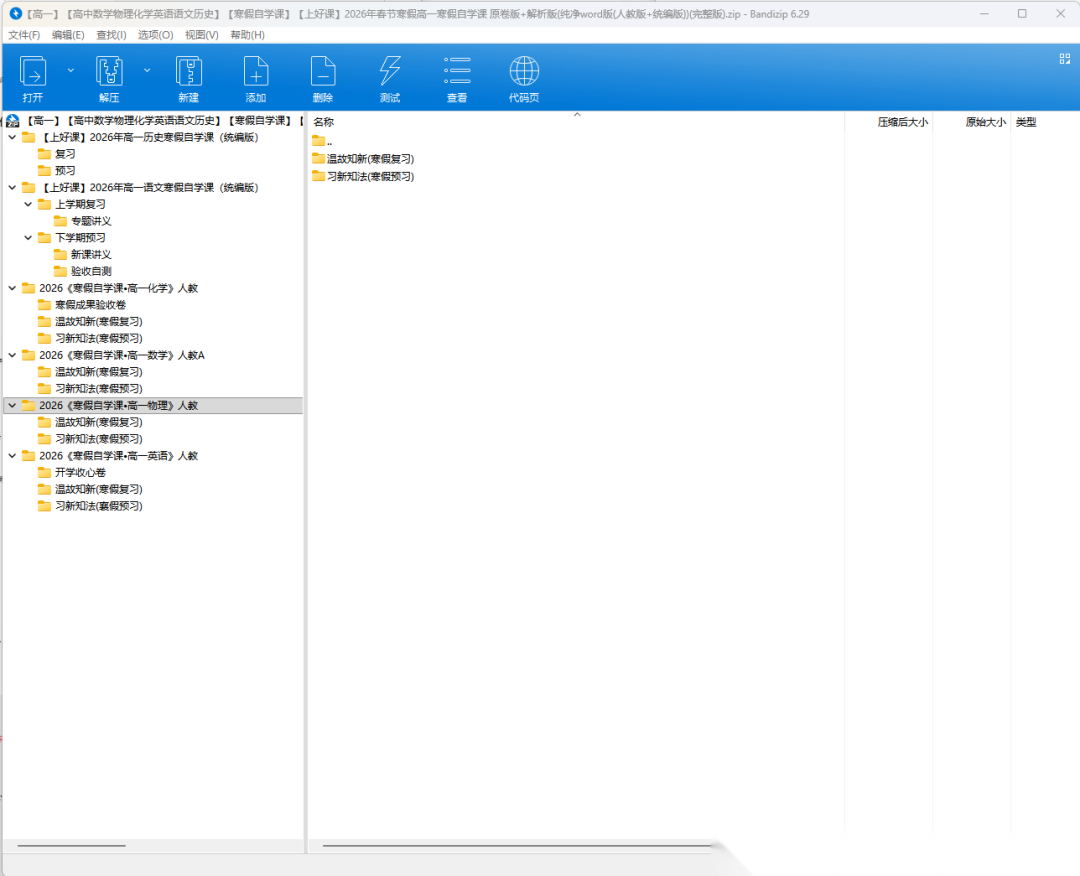Click the New archive (新建) icon
Screen dimensions: 1080x876
tap(188, 72)
